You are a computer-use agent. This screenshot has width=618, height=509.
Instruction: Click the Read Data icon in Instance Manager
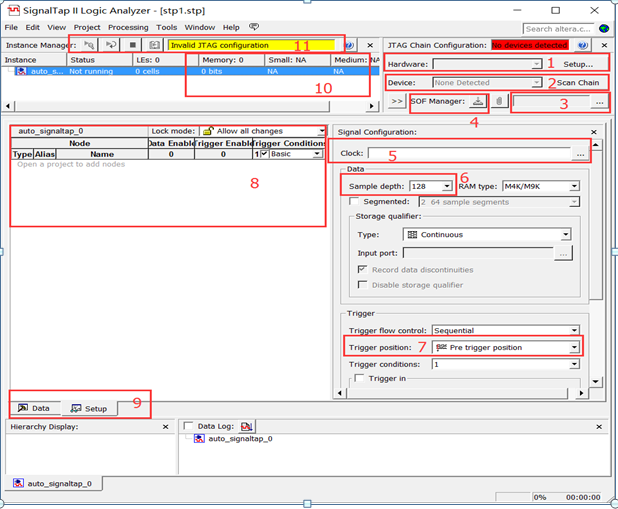coord(154,45)
